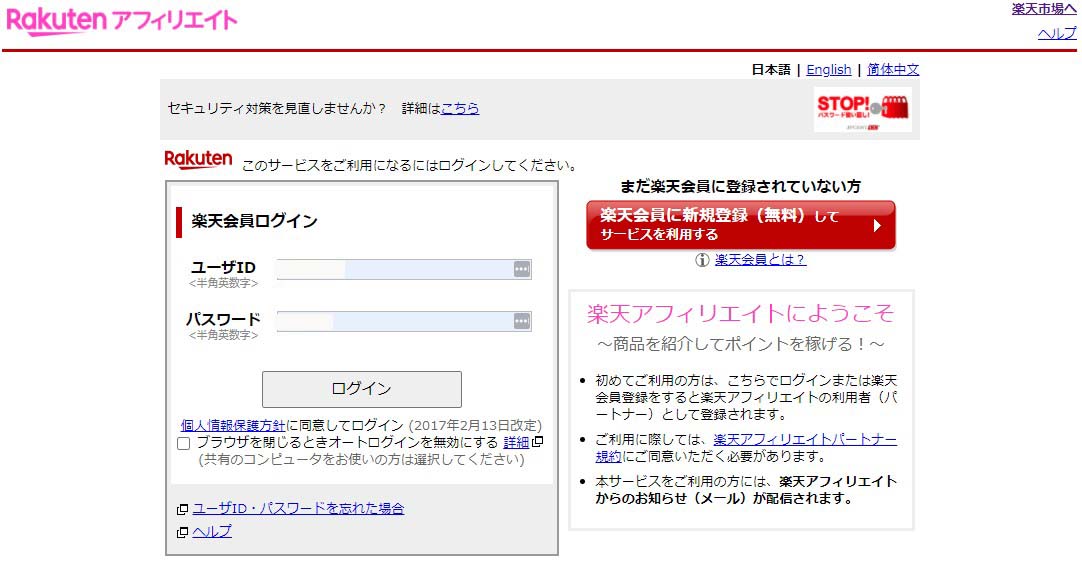Click まだ楽天会員に登録されていない方 text
This screenshot has height=578, width=1082.
740,186
